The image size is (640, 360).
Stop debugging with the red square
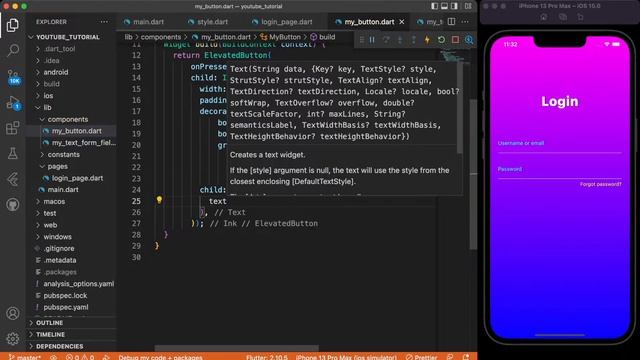[x=455, y=40]
